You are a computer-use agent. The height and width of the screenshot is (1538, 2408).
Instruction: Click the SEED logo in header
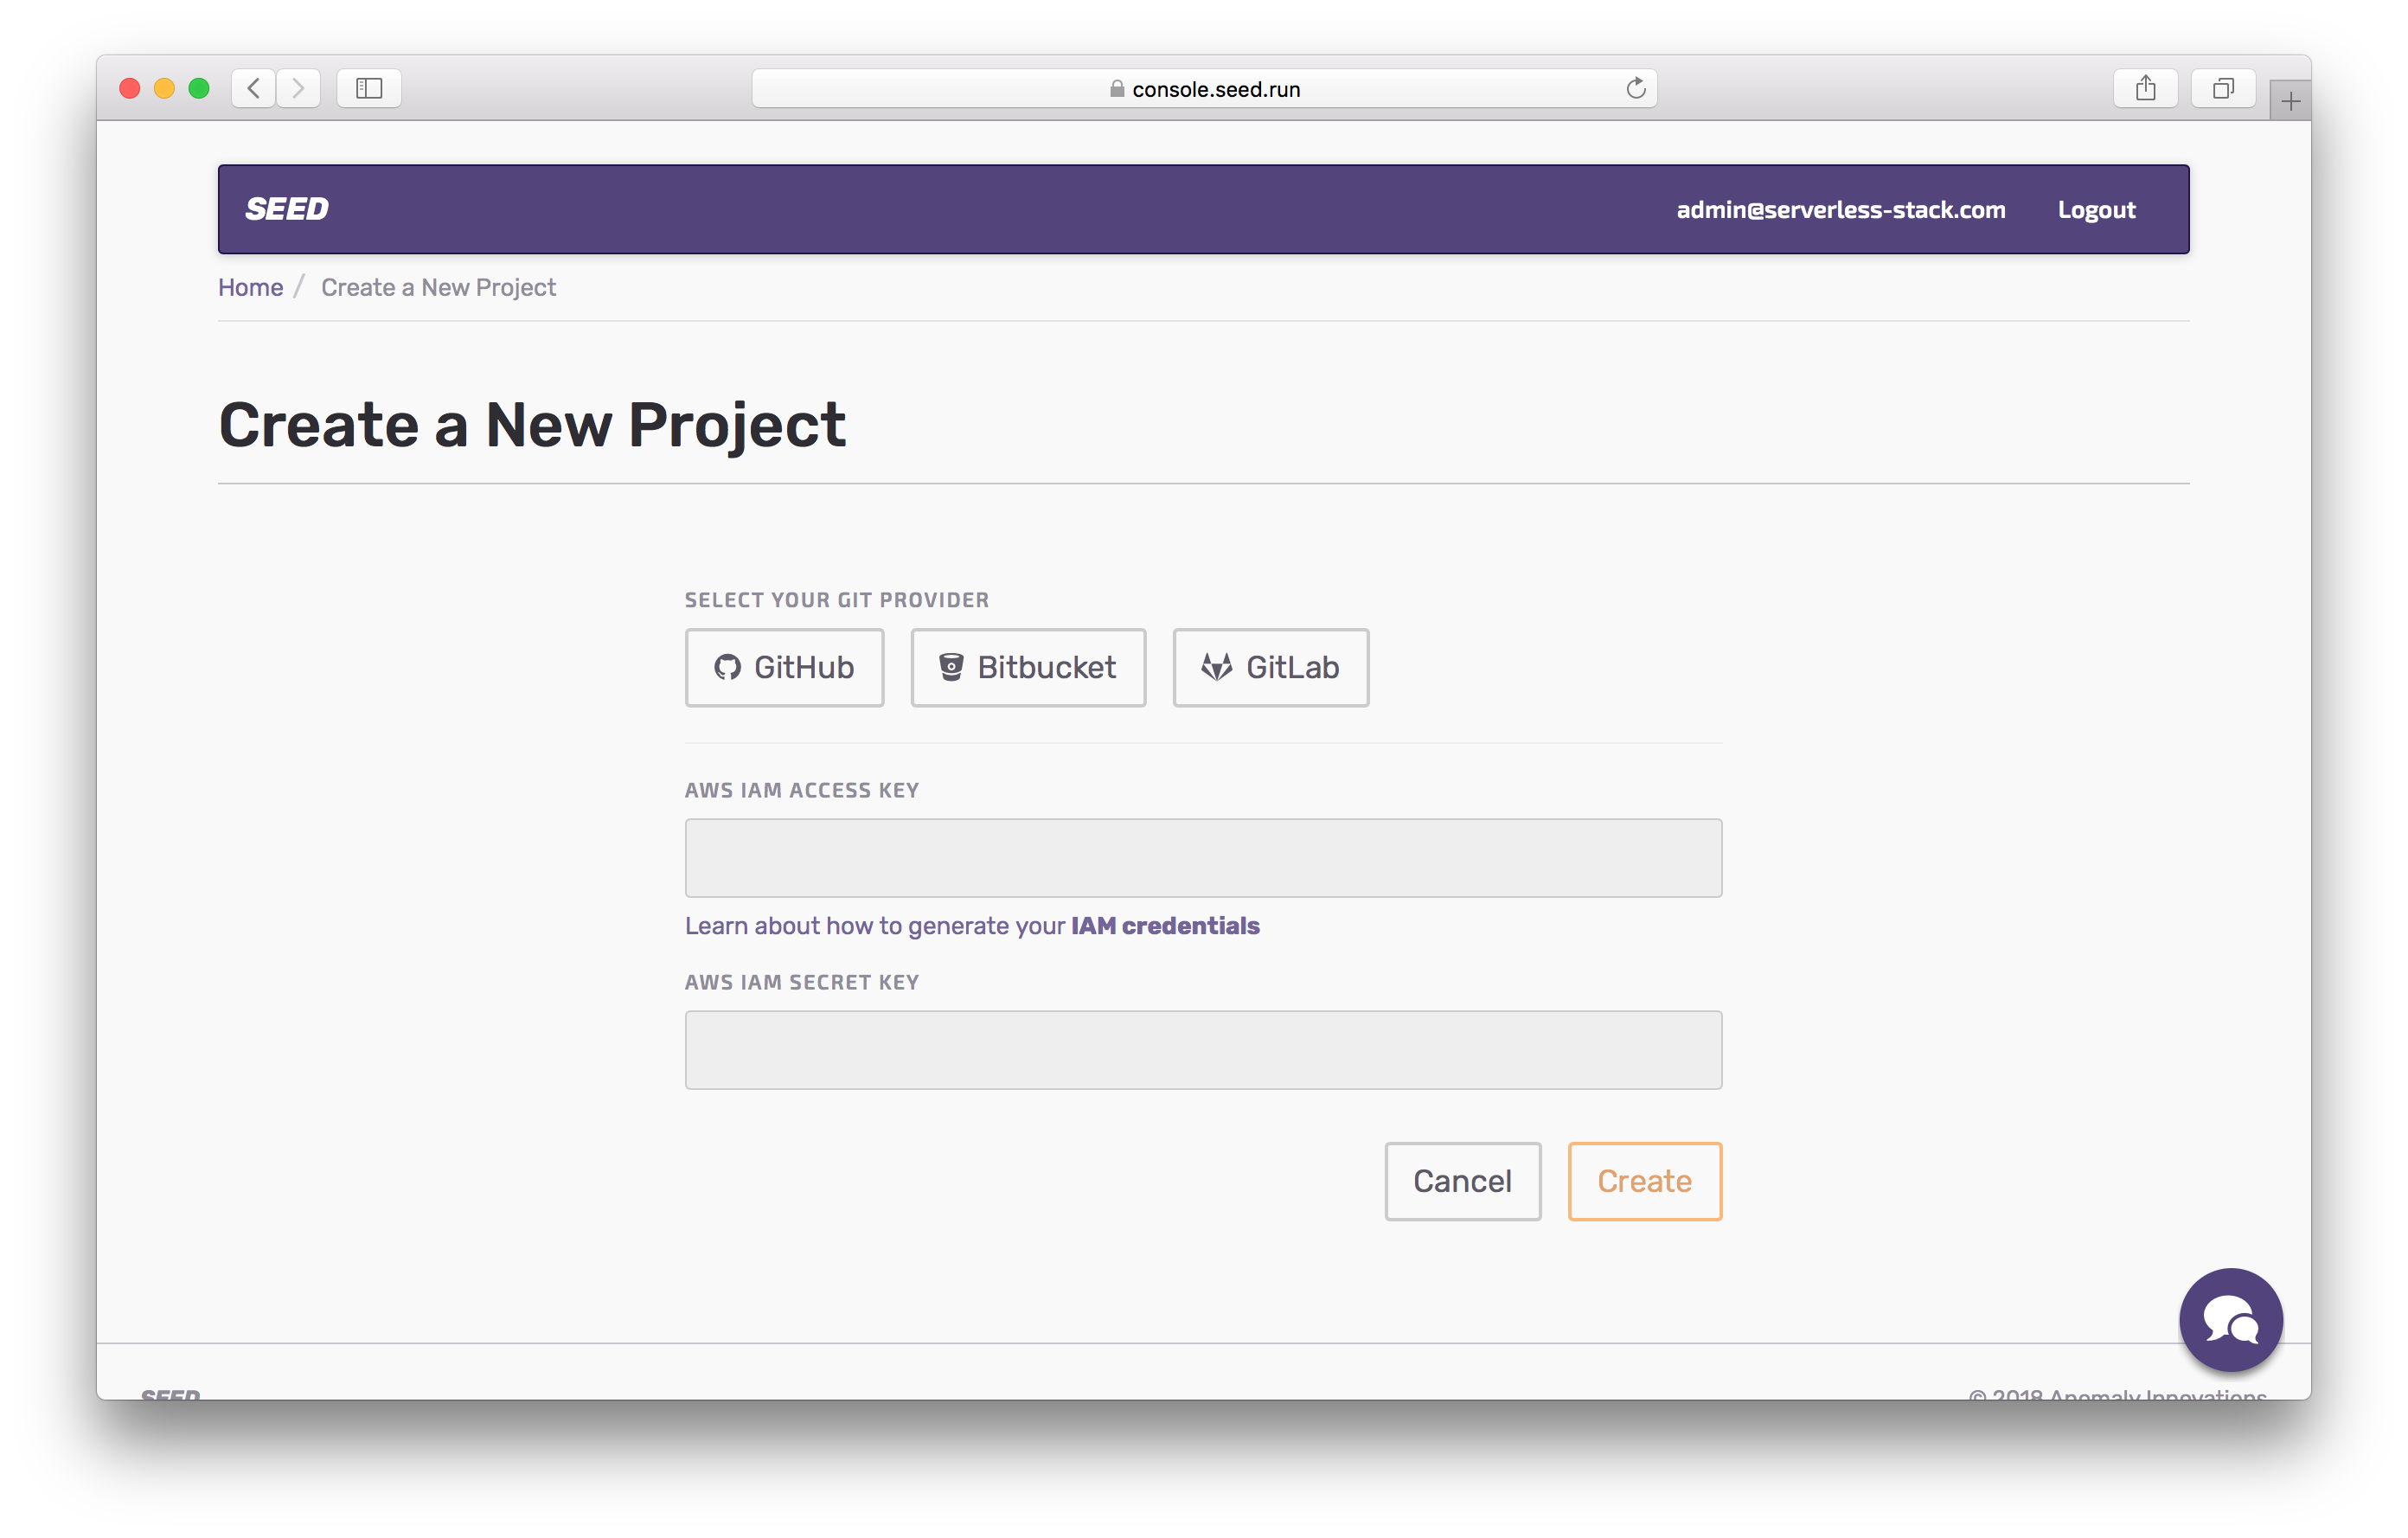click(287, 209)
